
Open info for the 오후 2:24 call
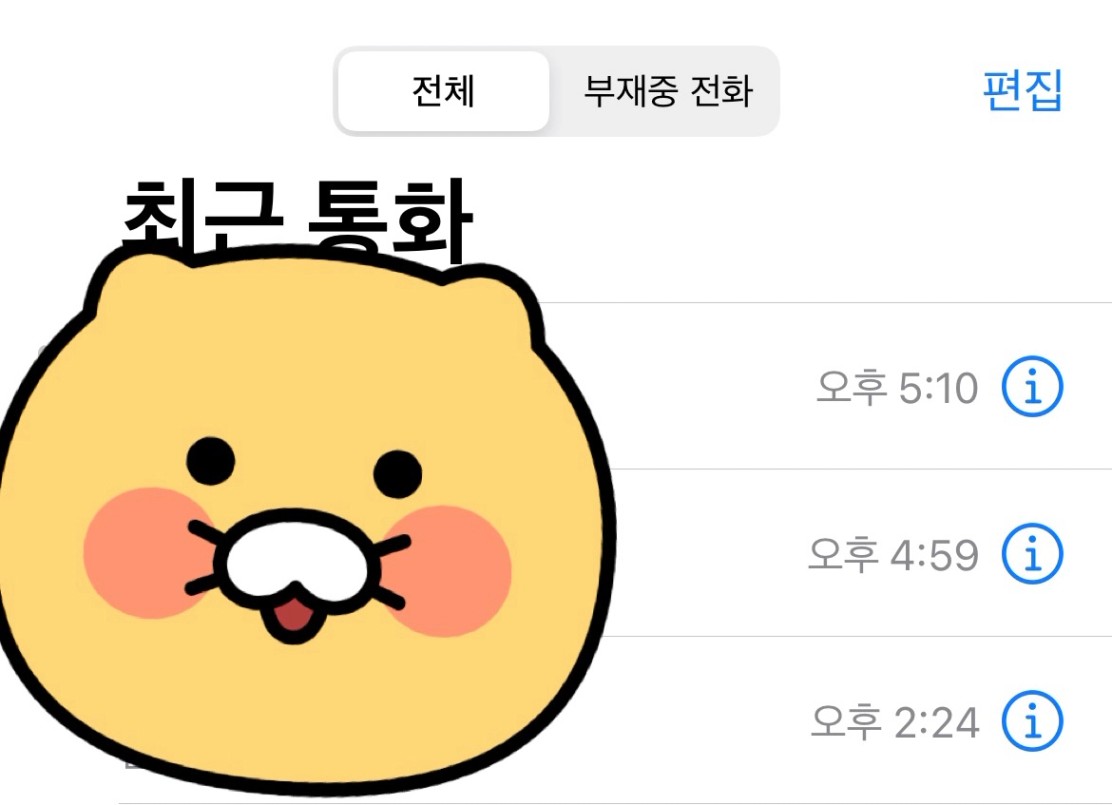1032,721
